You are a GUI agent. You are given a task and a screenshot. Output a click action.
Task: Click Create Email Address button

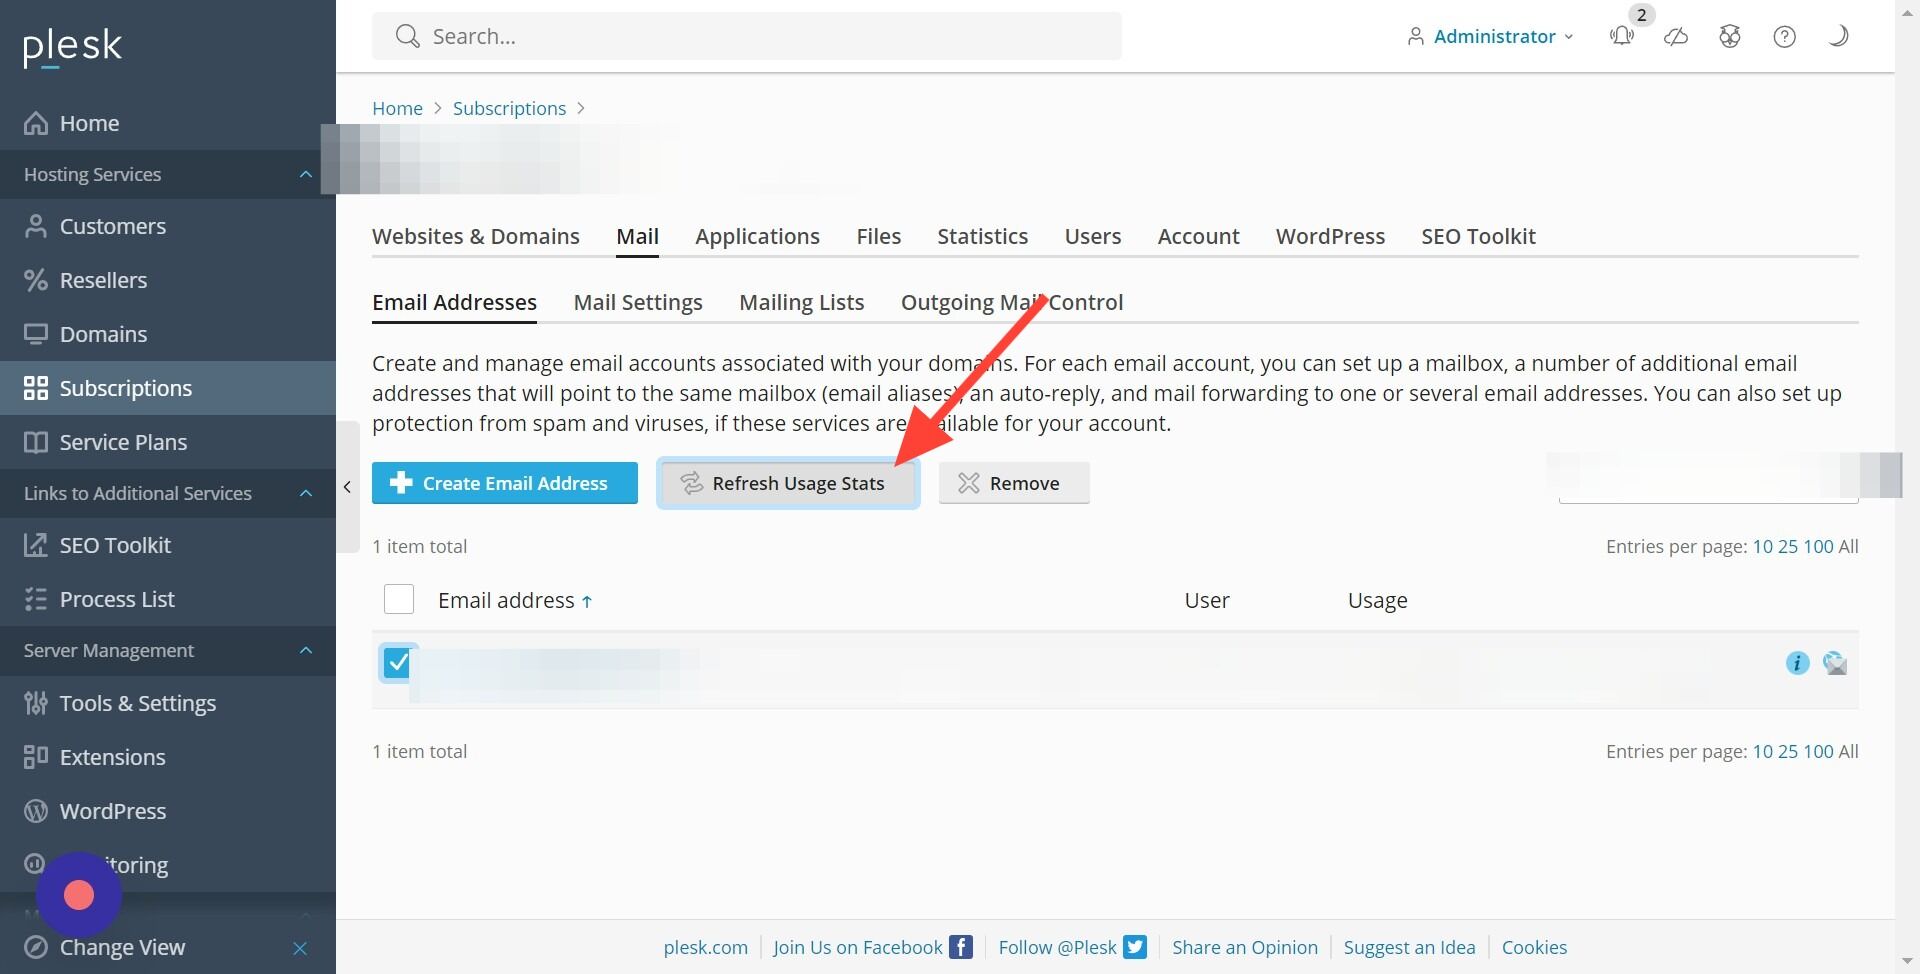click(x=505, y=483)
